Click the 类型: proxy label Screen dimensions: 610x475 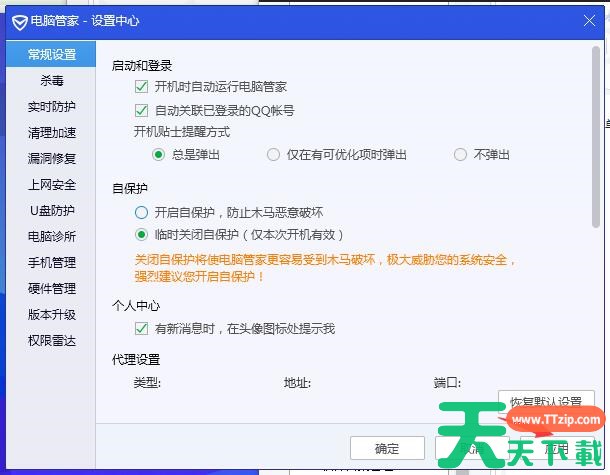click(x=147, y=383)
